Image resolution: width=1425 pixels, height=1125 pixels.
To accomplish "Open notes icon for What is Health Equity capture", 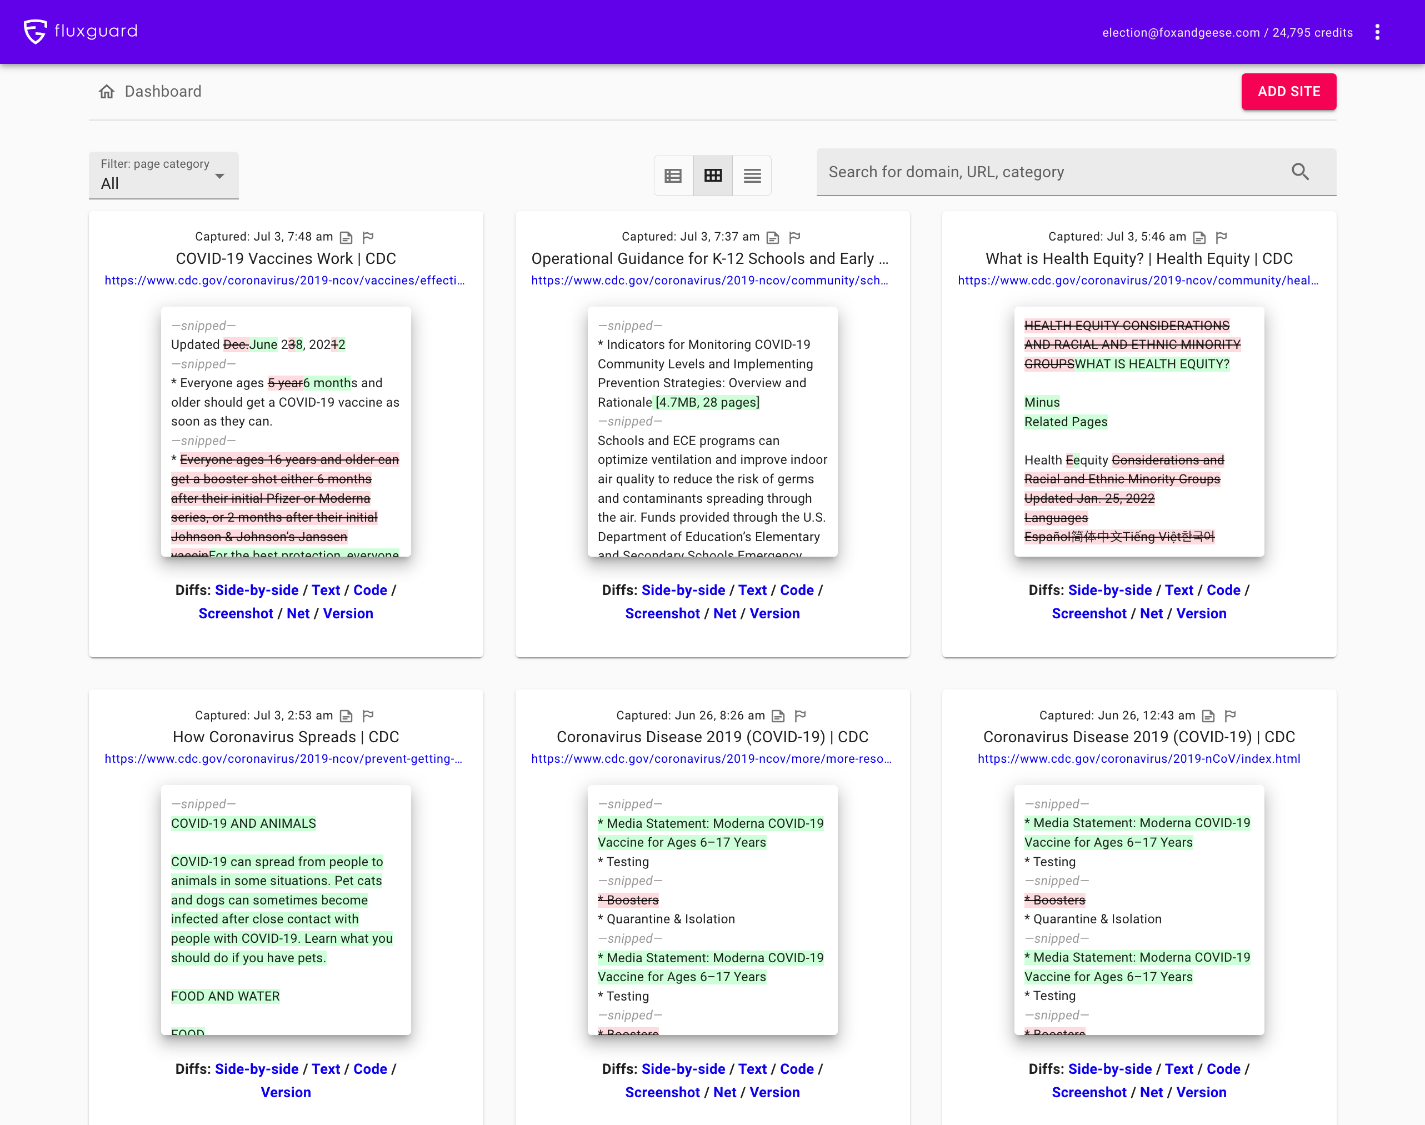I will click(x=1199, y=238).
